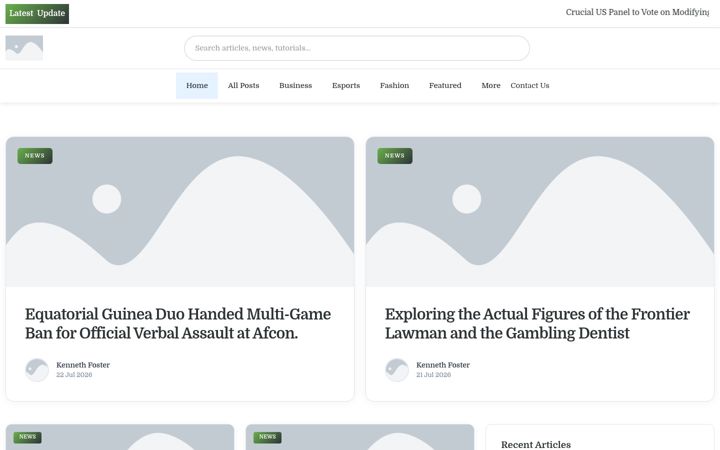The image size is (720, 450).
Task: Click the Recent Articles heading
Action: pos(536,444)
